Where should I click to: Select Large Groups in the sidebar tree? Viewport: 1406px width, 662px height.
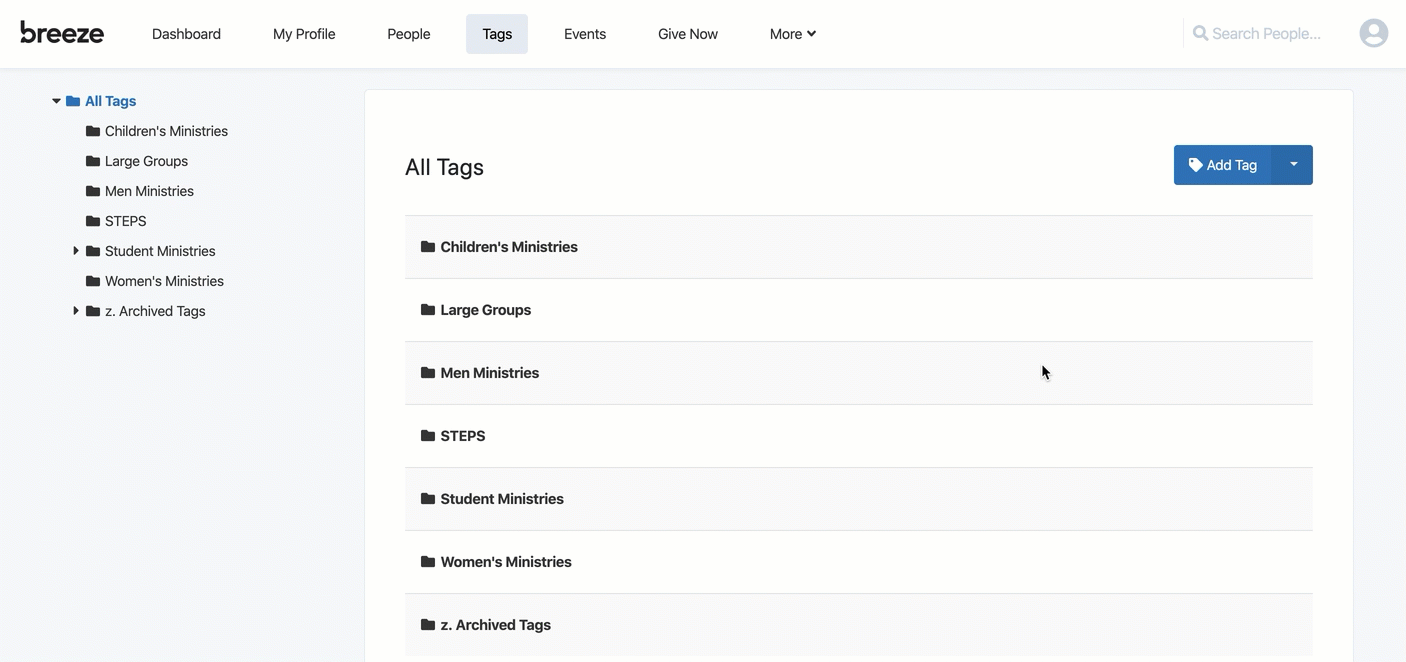(146, 161)
